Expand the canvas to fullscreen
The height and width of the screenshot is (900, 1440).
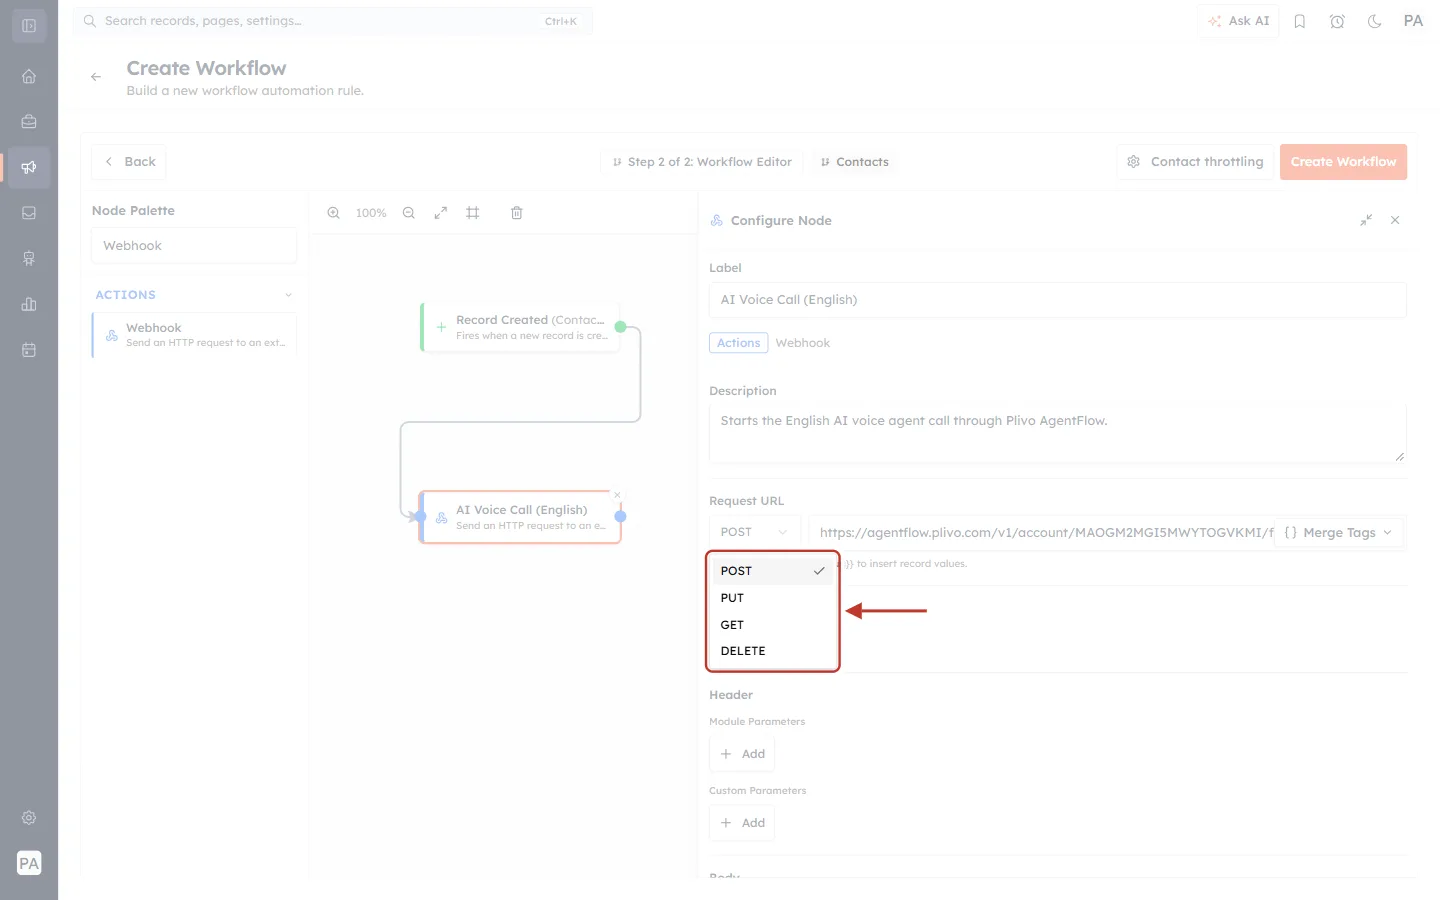441,213
